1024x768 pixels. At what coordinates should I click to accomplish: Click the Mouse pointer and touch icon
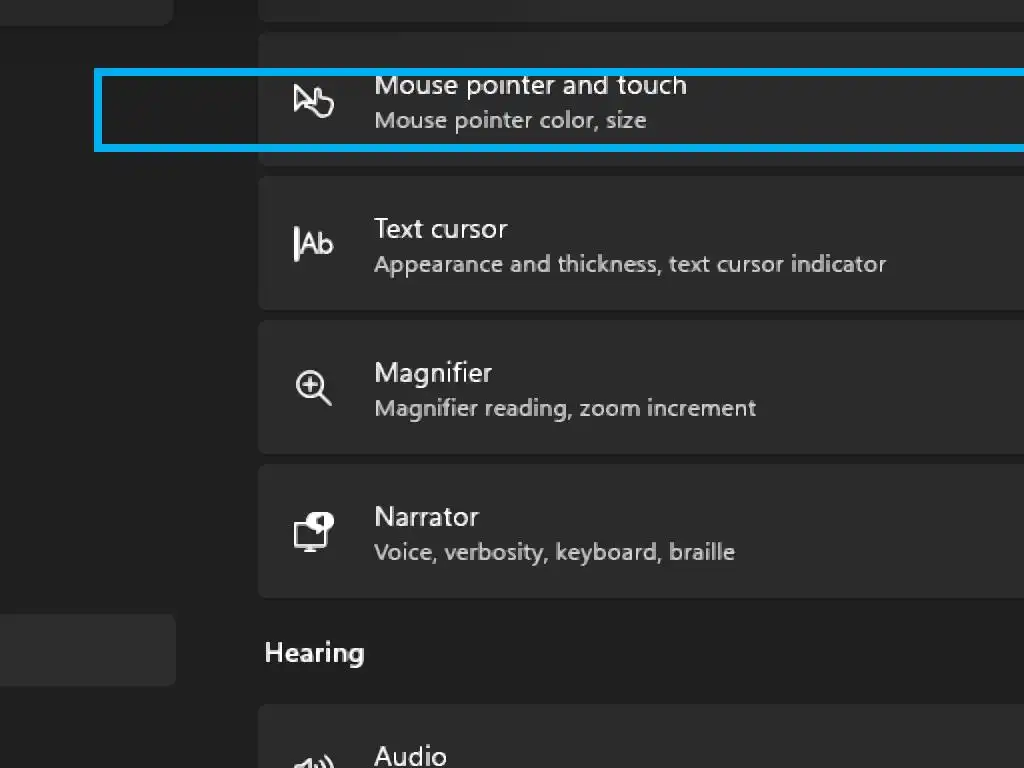(313, 101)
